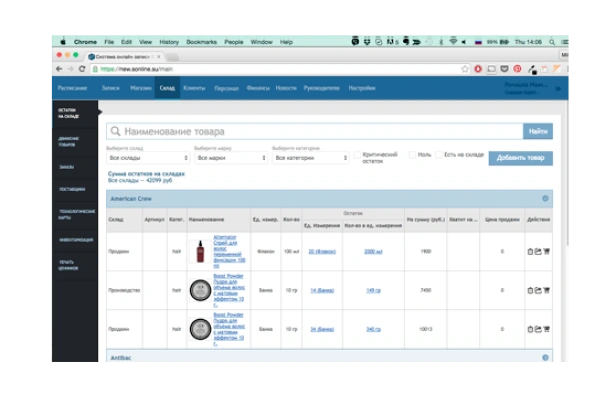Click the folder icon in the last product row

coord(538,329)
